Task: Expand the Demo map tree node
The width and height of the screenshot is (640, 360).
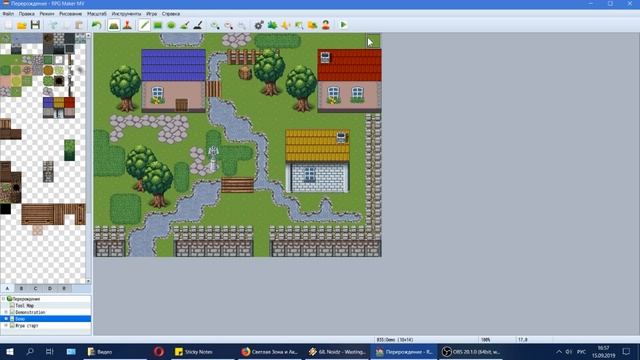Action: (6, 319)
